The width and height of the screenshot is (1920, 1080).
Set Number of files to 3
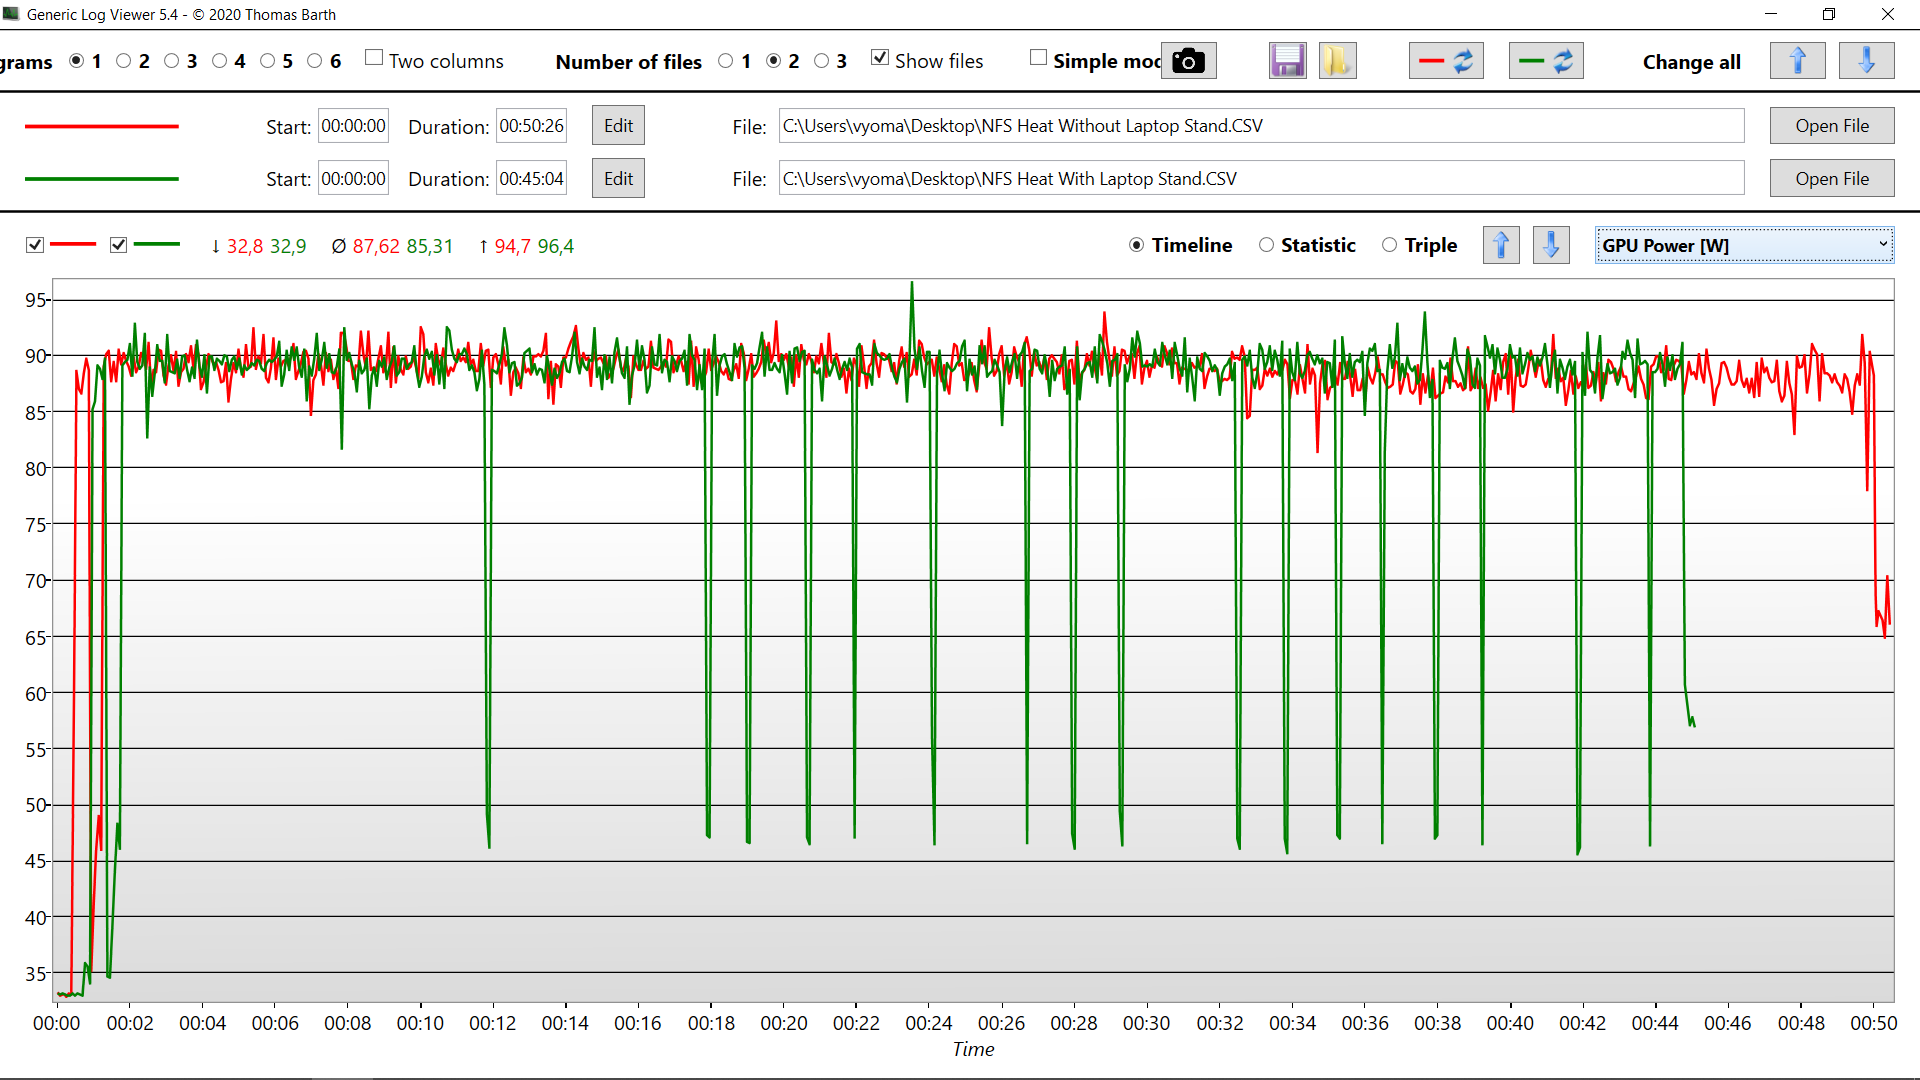tap(822, 61)
